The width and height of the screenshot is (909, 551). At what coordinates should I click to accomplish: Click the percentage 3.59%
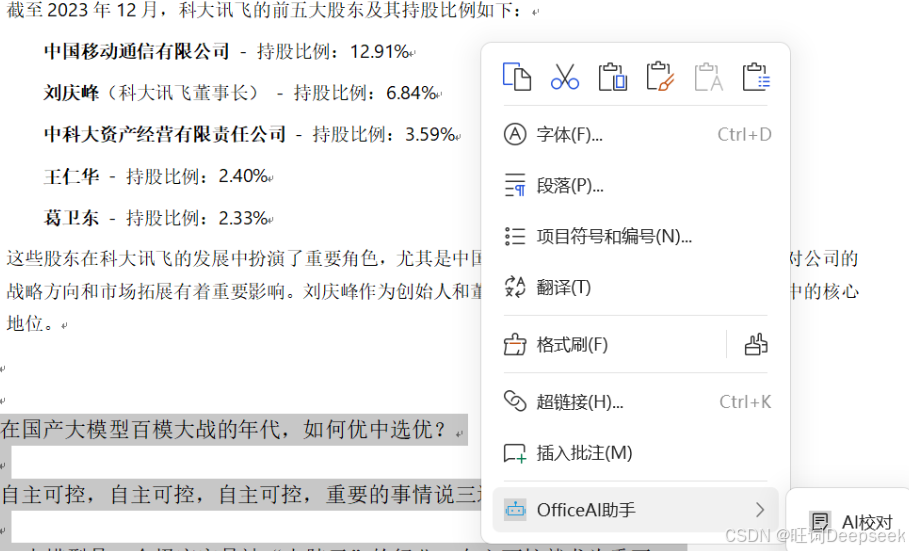click(430, 135)
